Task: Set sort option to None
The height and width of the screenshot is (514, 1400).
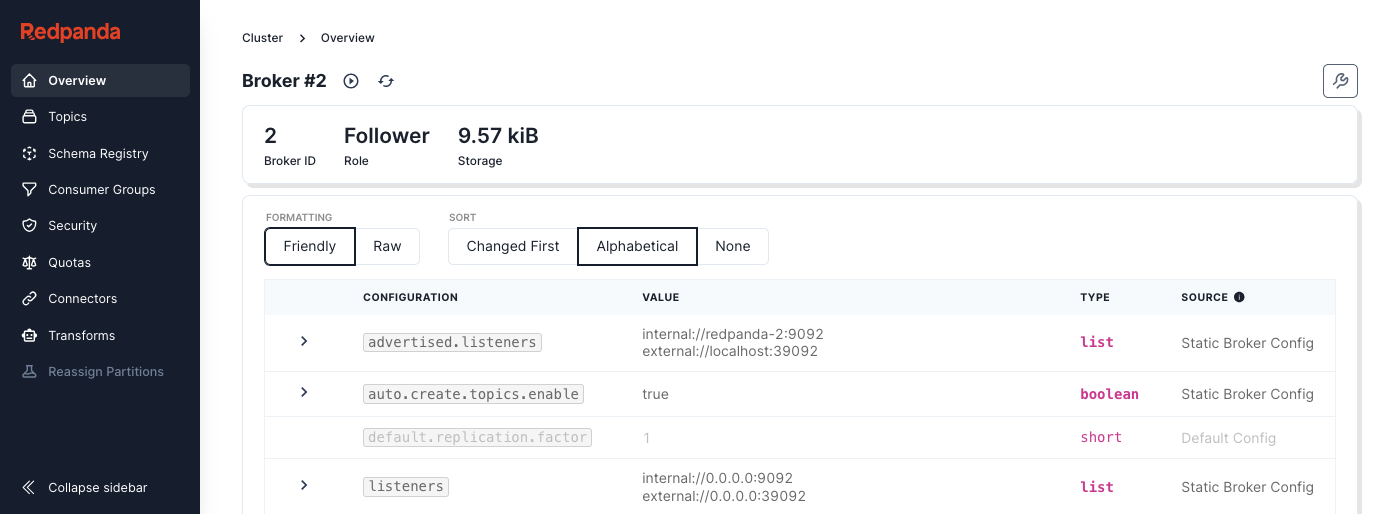Action: click(x=732, y=246)
